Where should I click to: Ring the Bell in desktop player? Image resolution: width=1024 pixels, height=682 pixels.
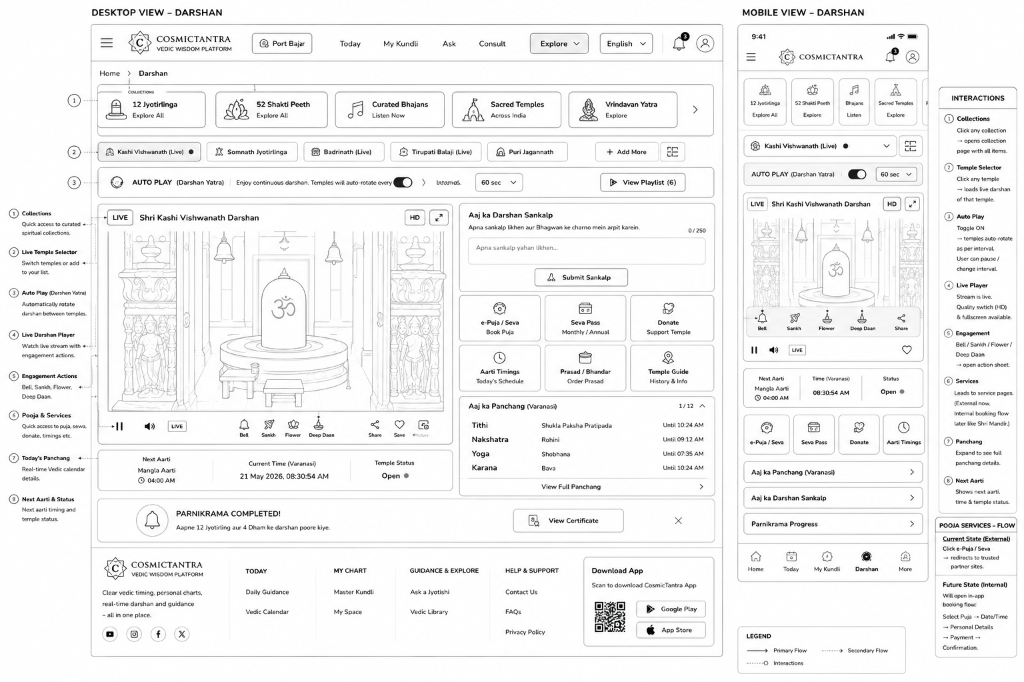[x=244, y=428]
